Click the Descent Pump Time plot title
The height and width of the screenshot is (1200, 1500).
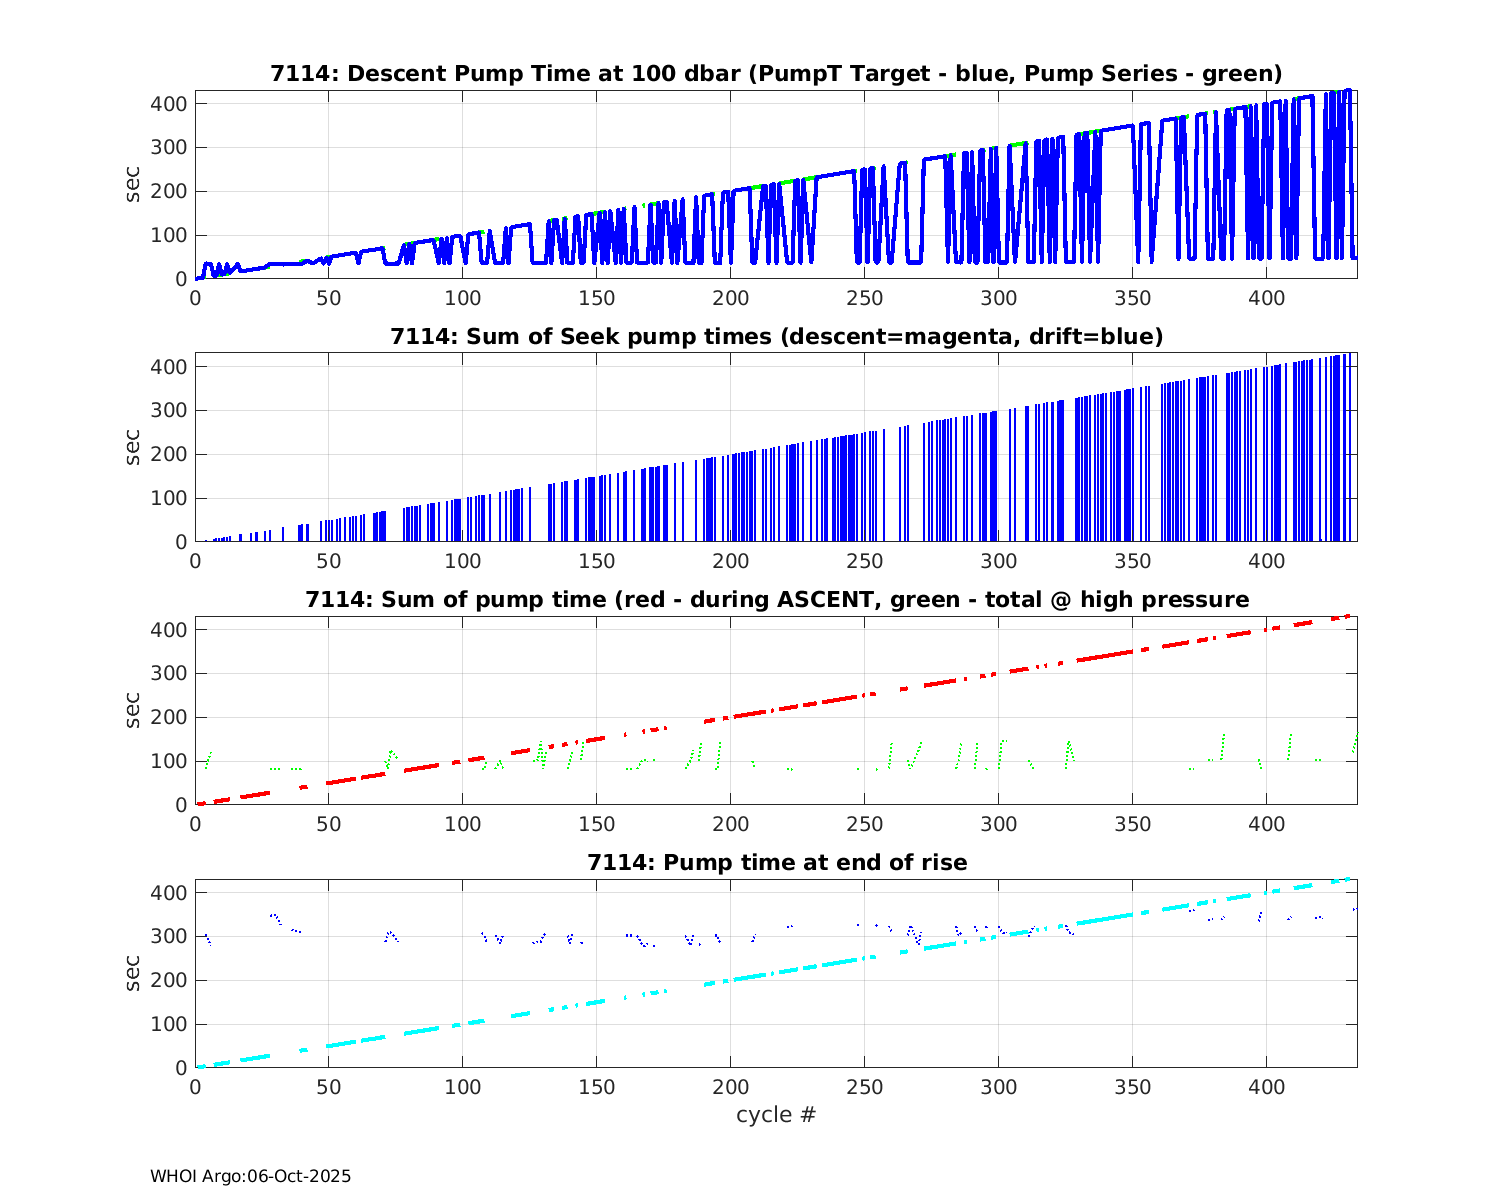pyautogui.click(x=776, y=74)
